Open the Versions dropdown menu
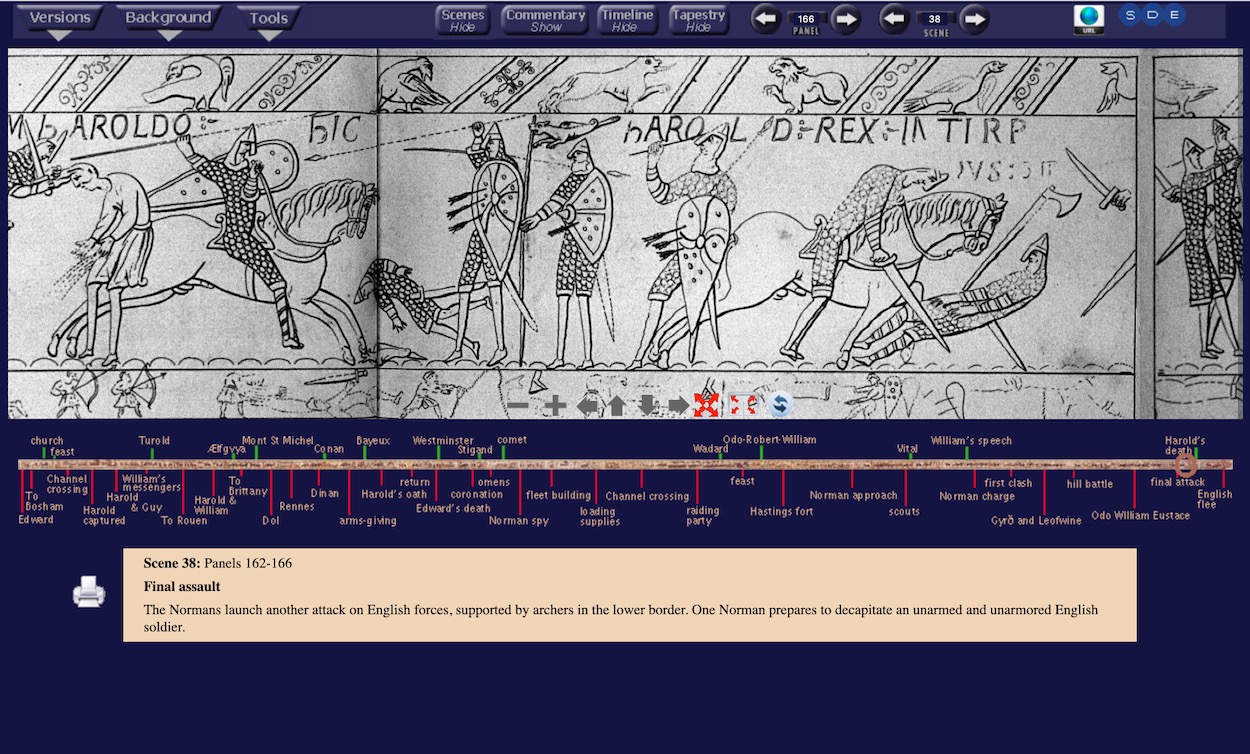Image resolution: width=1250 pixels, height=754 pixels. (x=60, y=20)
